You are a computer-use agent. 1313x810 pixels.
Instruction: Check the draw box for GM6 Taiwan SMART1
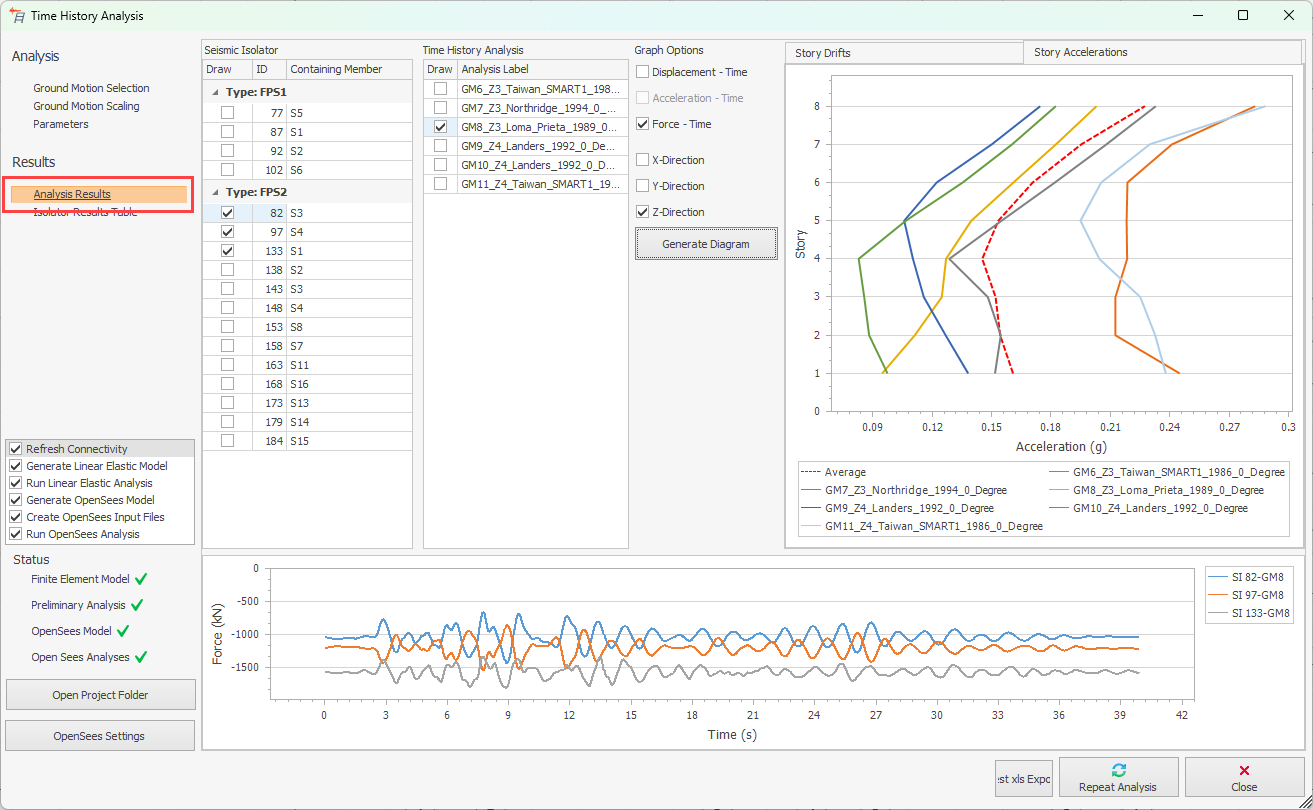coord(440,89)
